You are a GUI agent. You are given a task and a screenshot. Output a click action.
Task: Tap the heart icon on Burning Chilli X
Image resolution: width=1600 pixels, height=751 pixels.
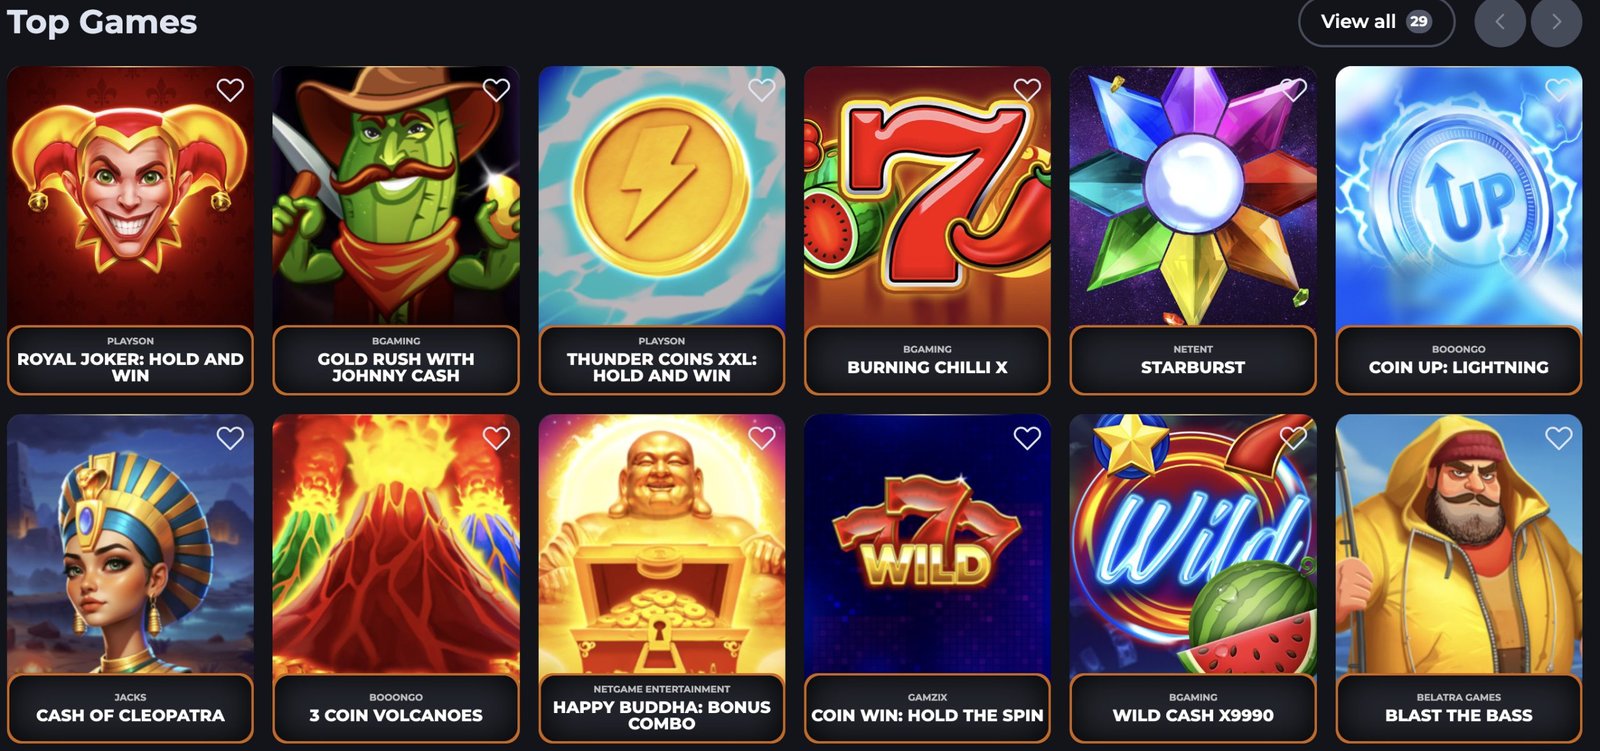(1027, 90)
